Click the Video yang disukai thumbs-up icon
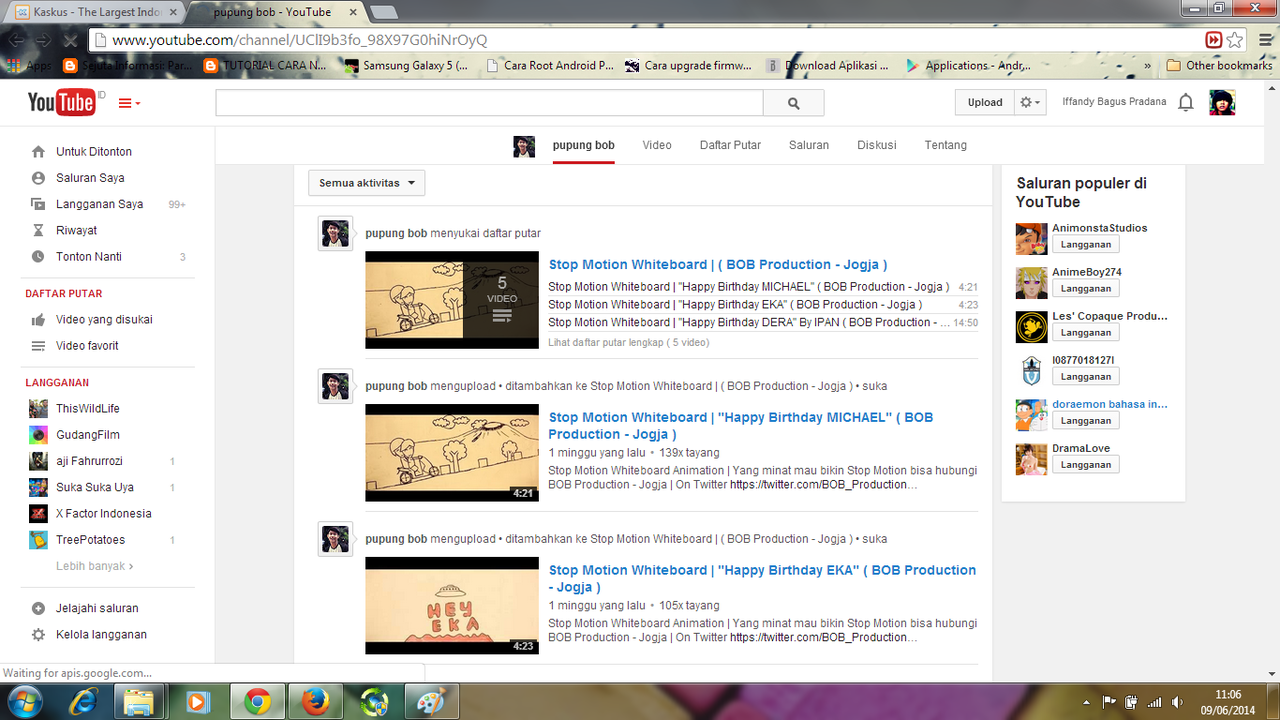The width and height of the screenshot is (1280, 720). pyautogui.click(x=38, y=320)
